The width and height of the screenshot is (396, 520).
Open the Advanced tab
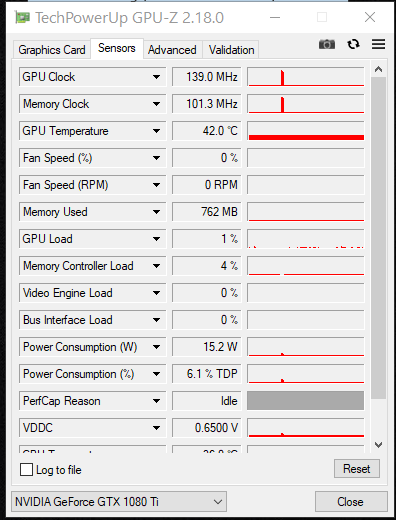click(x=172, y=50)
